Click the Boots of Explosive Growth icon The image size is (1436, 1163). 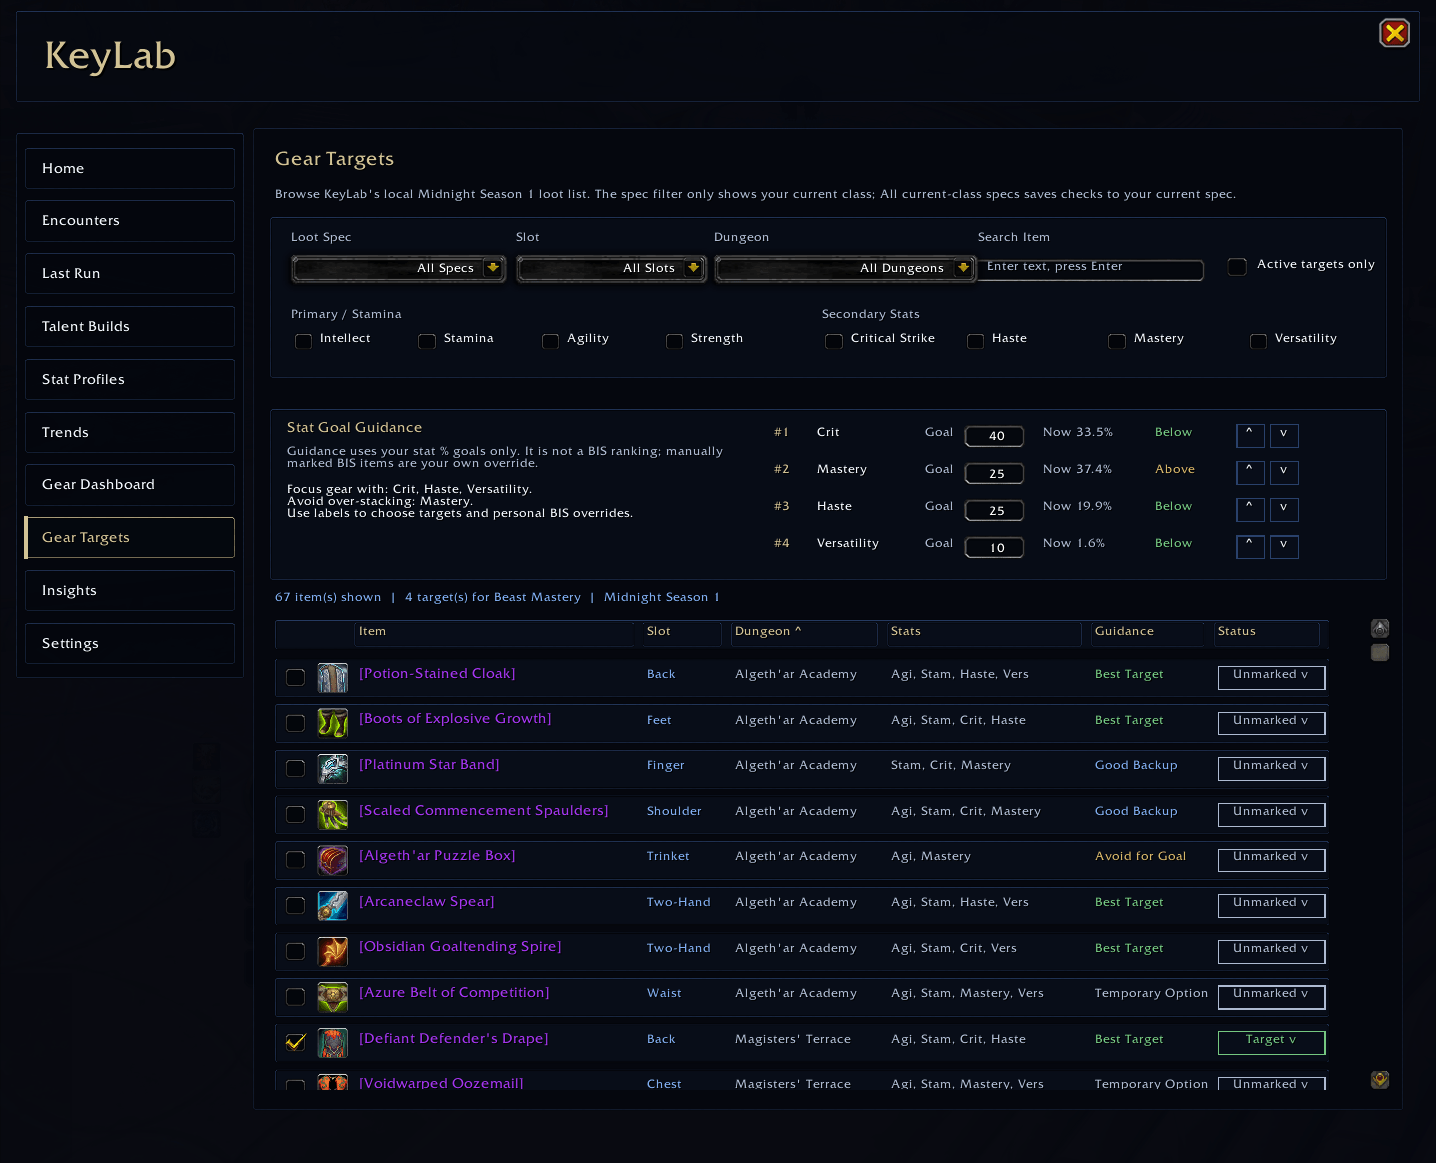click(x=332, y=722)
